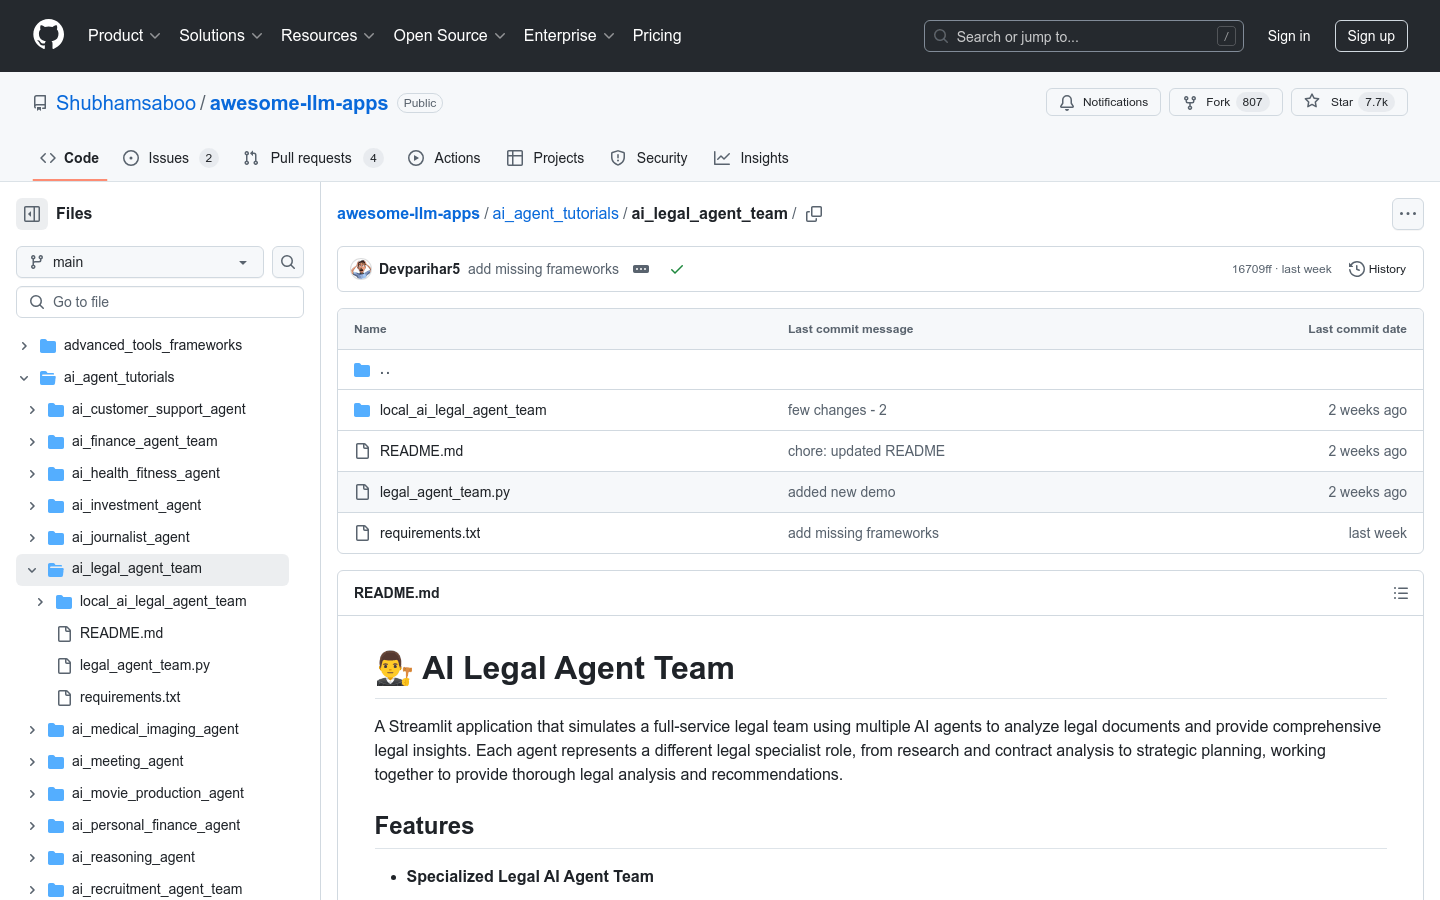The width and height of the screenshot is (1440, 900).
Task: Switch to the Pull requests tab
Action: (312, 157)
